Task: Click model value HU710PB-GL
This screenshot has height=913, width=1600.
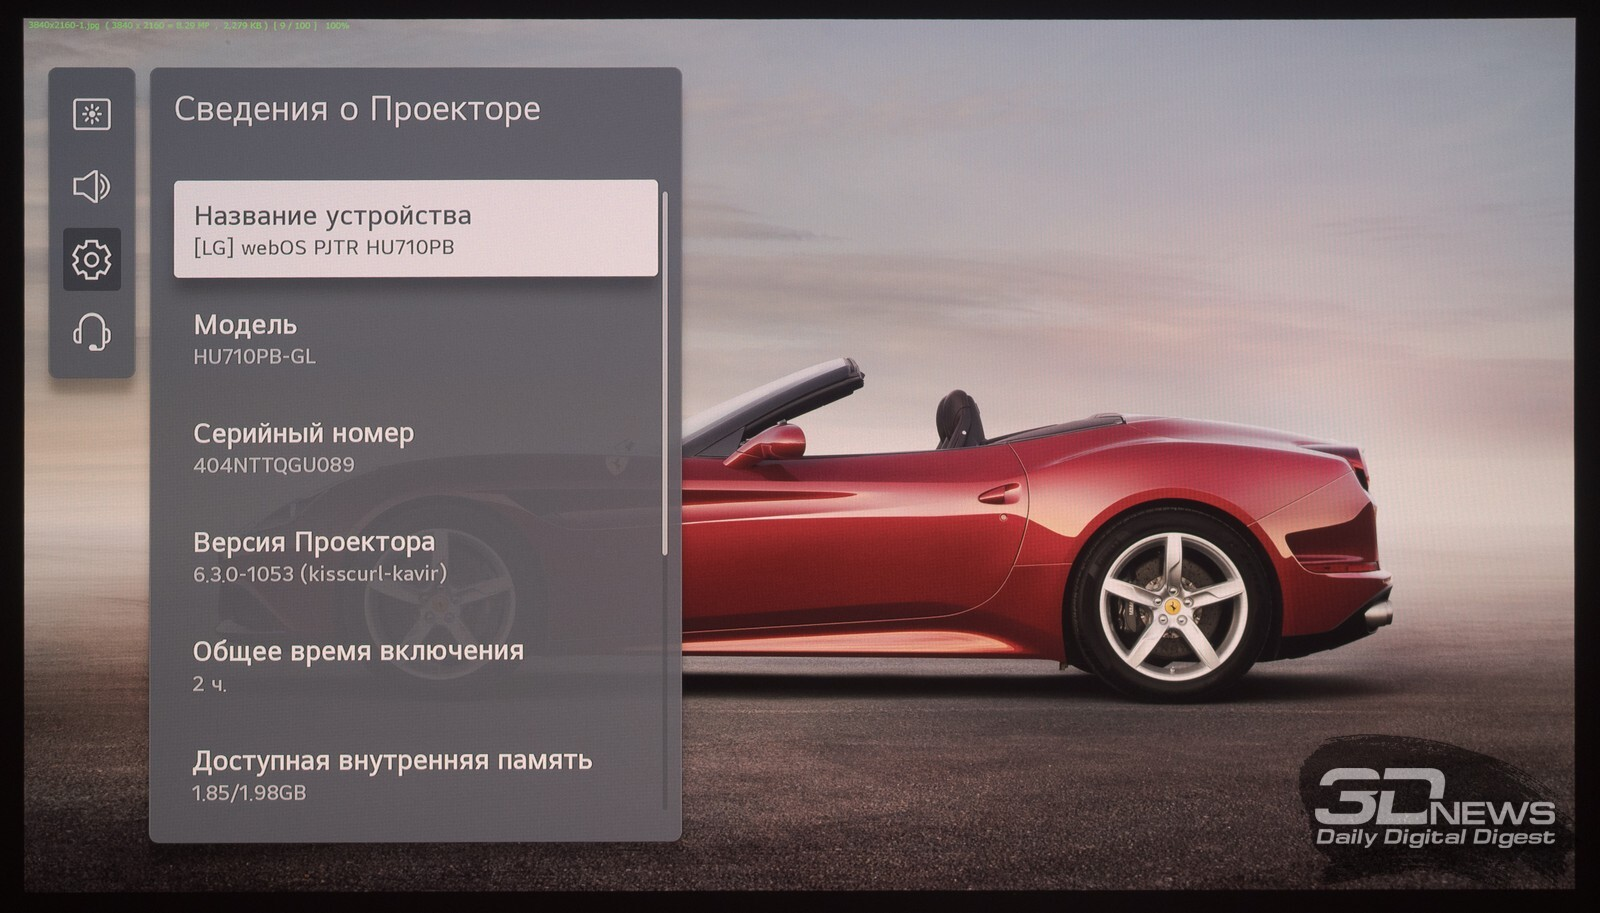Action: [x=254, y=356]
